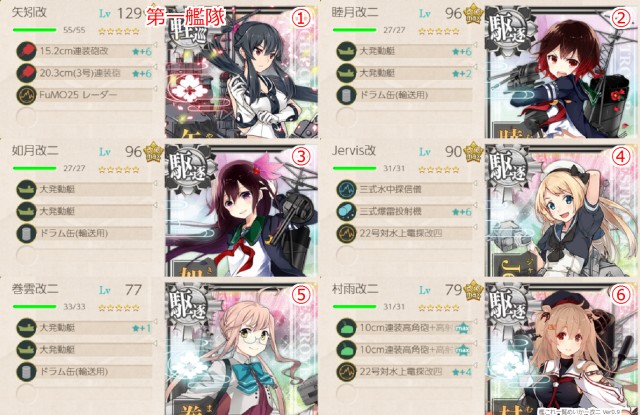Expand arrow at right of 巻雲改二's second 大発動艇 slot
This screenshot has width=640, height=415.
(x=156, y=343)
